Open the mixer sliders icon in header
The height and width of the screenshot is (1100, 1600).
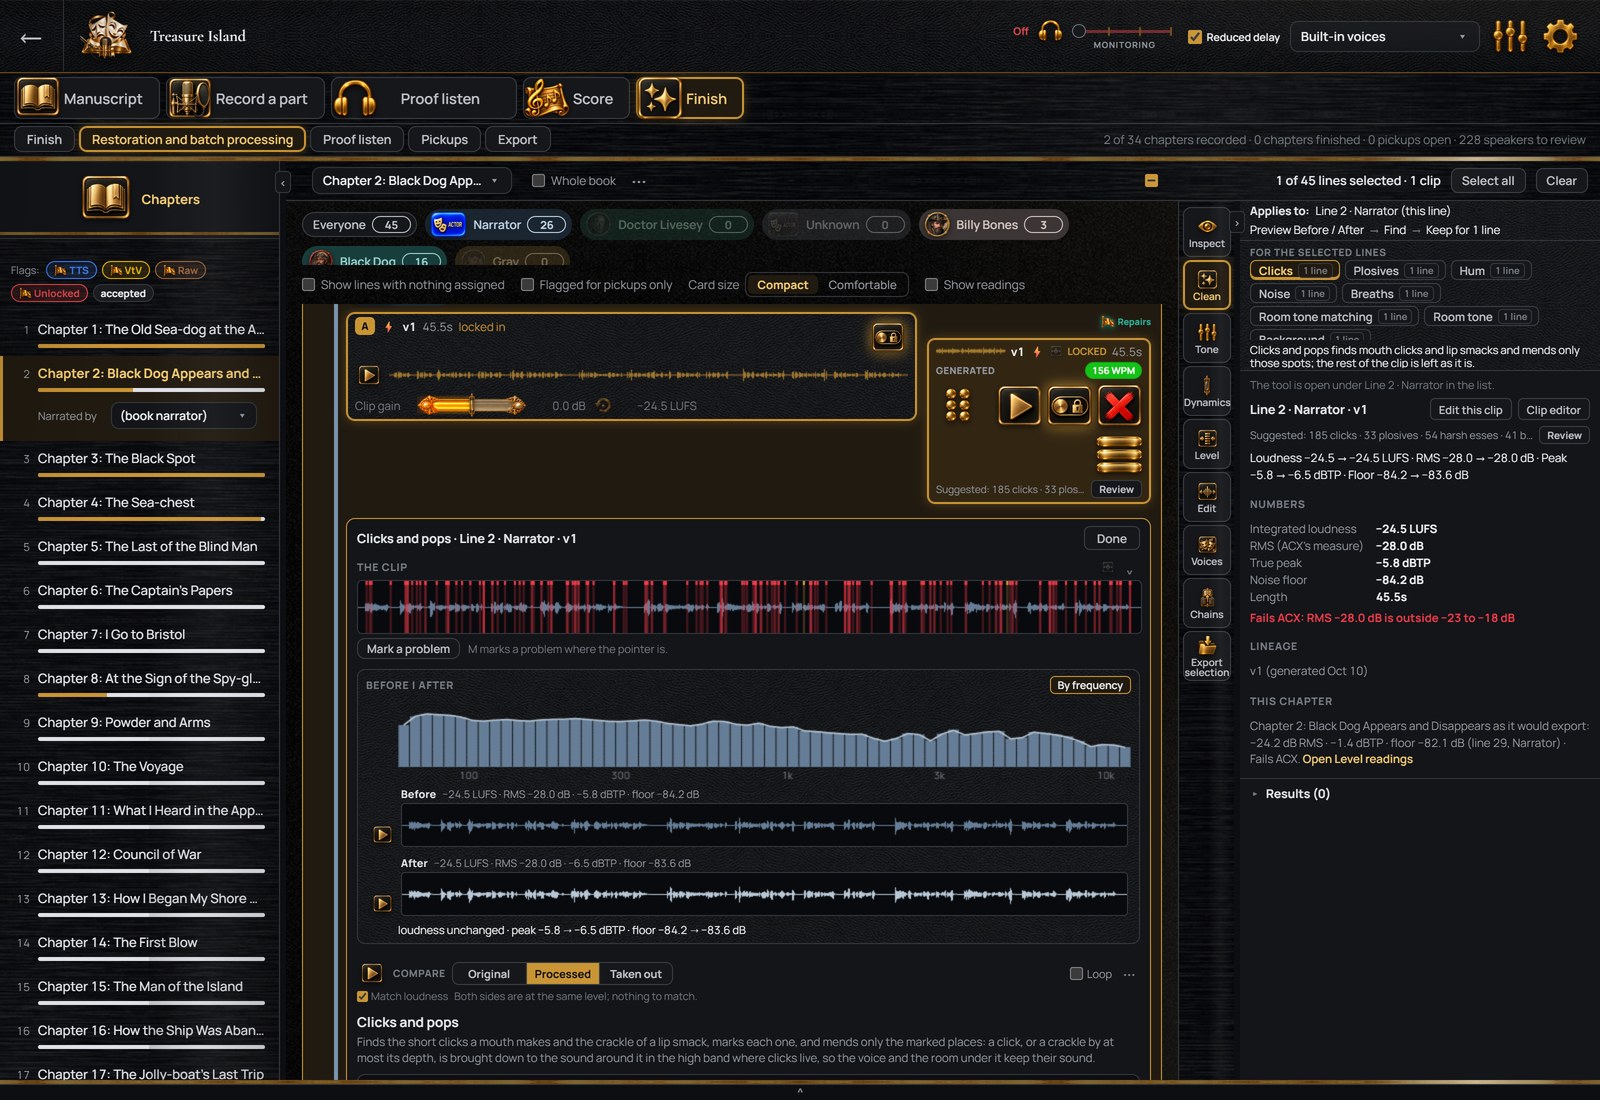[x=1510, y=37]
